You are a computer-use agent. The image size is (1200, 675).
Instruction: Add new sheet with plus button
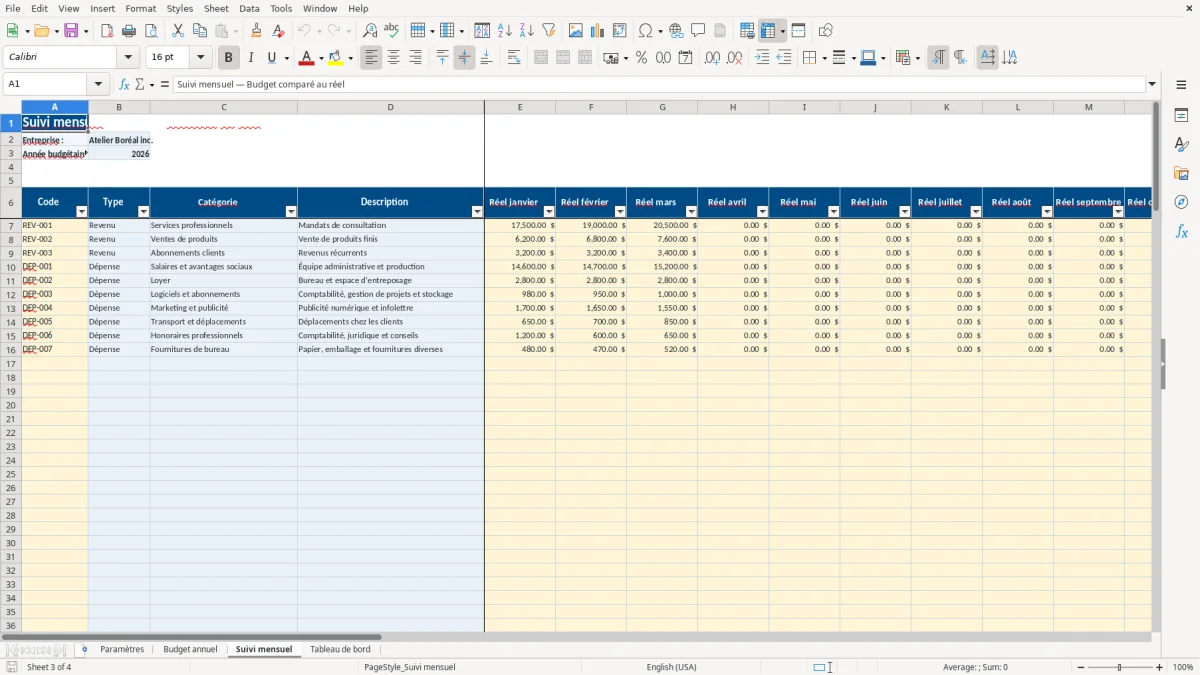coord(84,649)
